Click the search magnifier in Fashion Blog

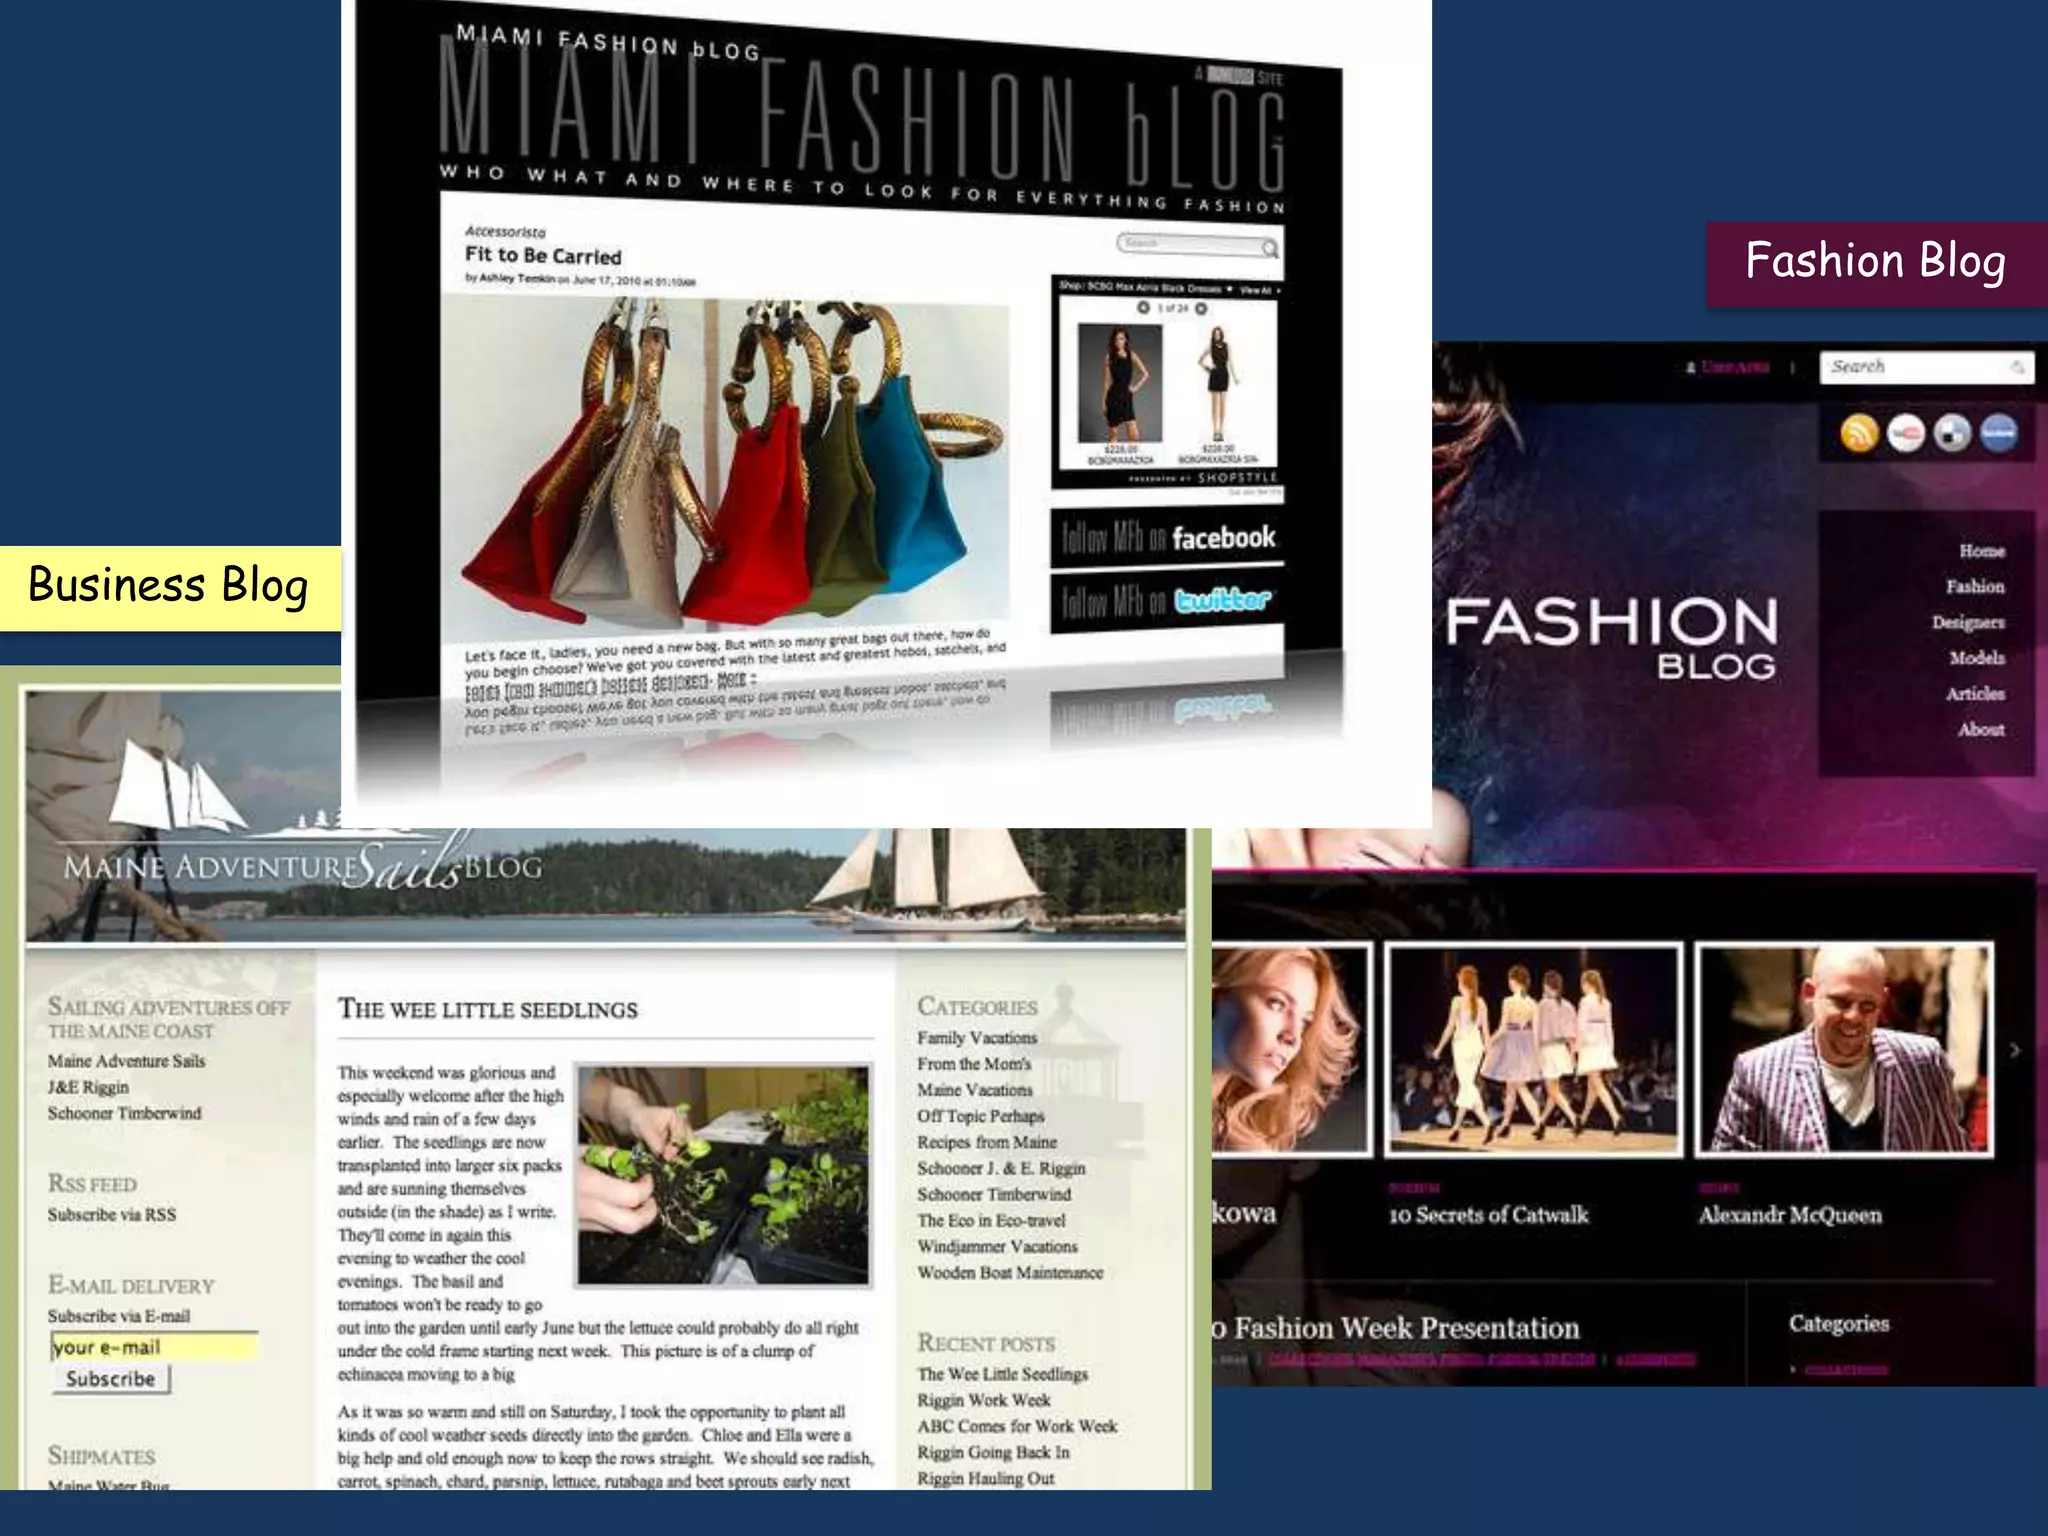[x=2018, y=368]
